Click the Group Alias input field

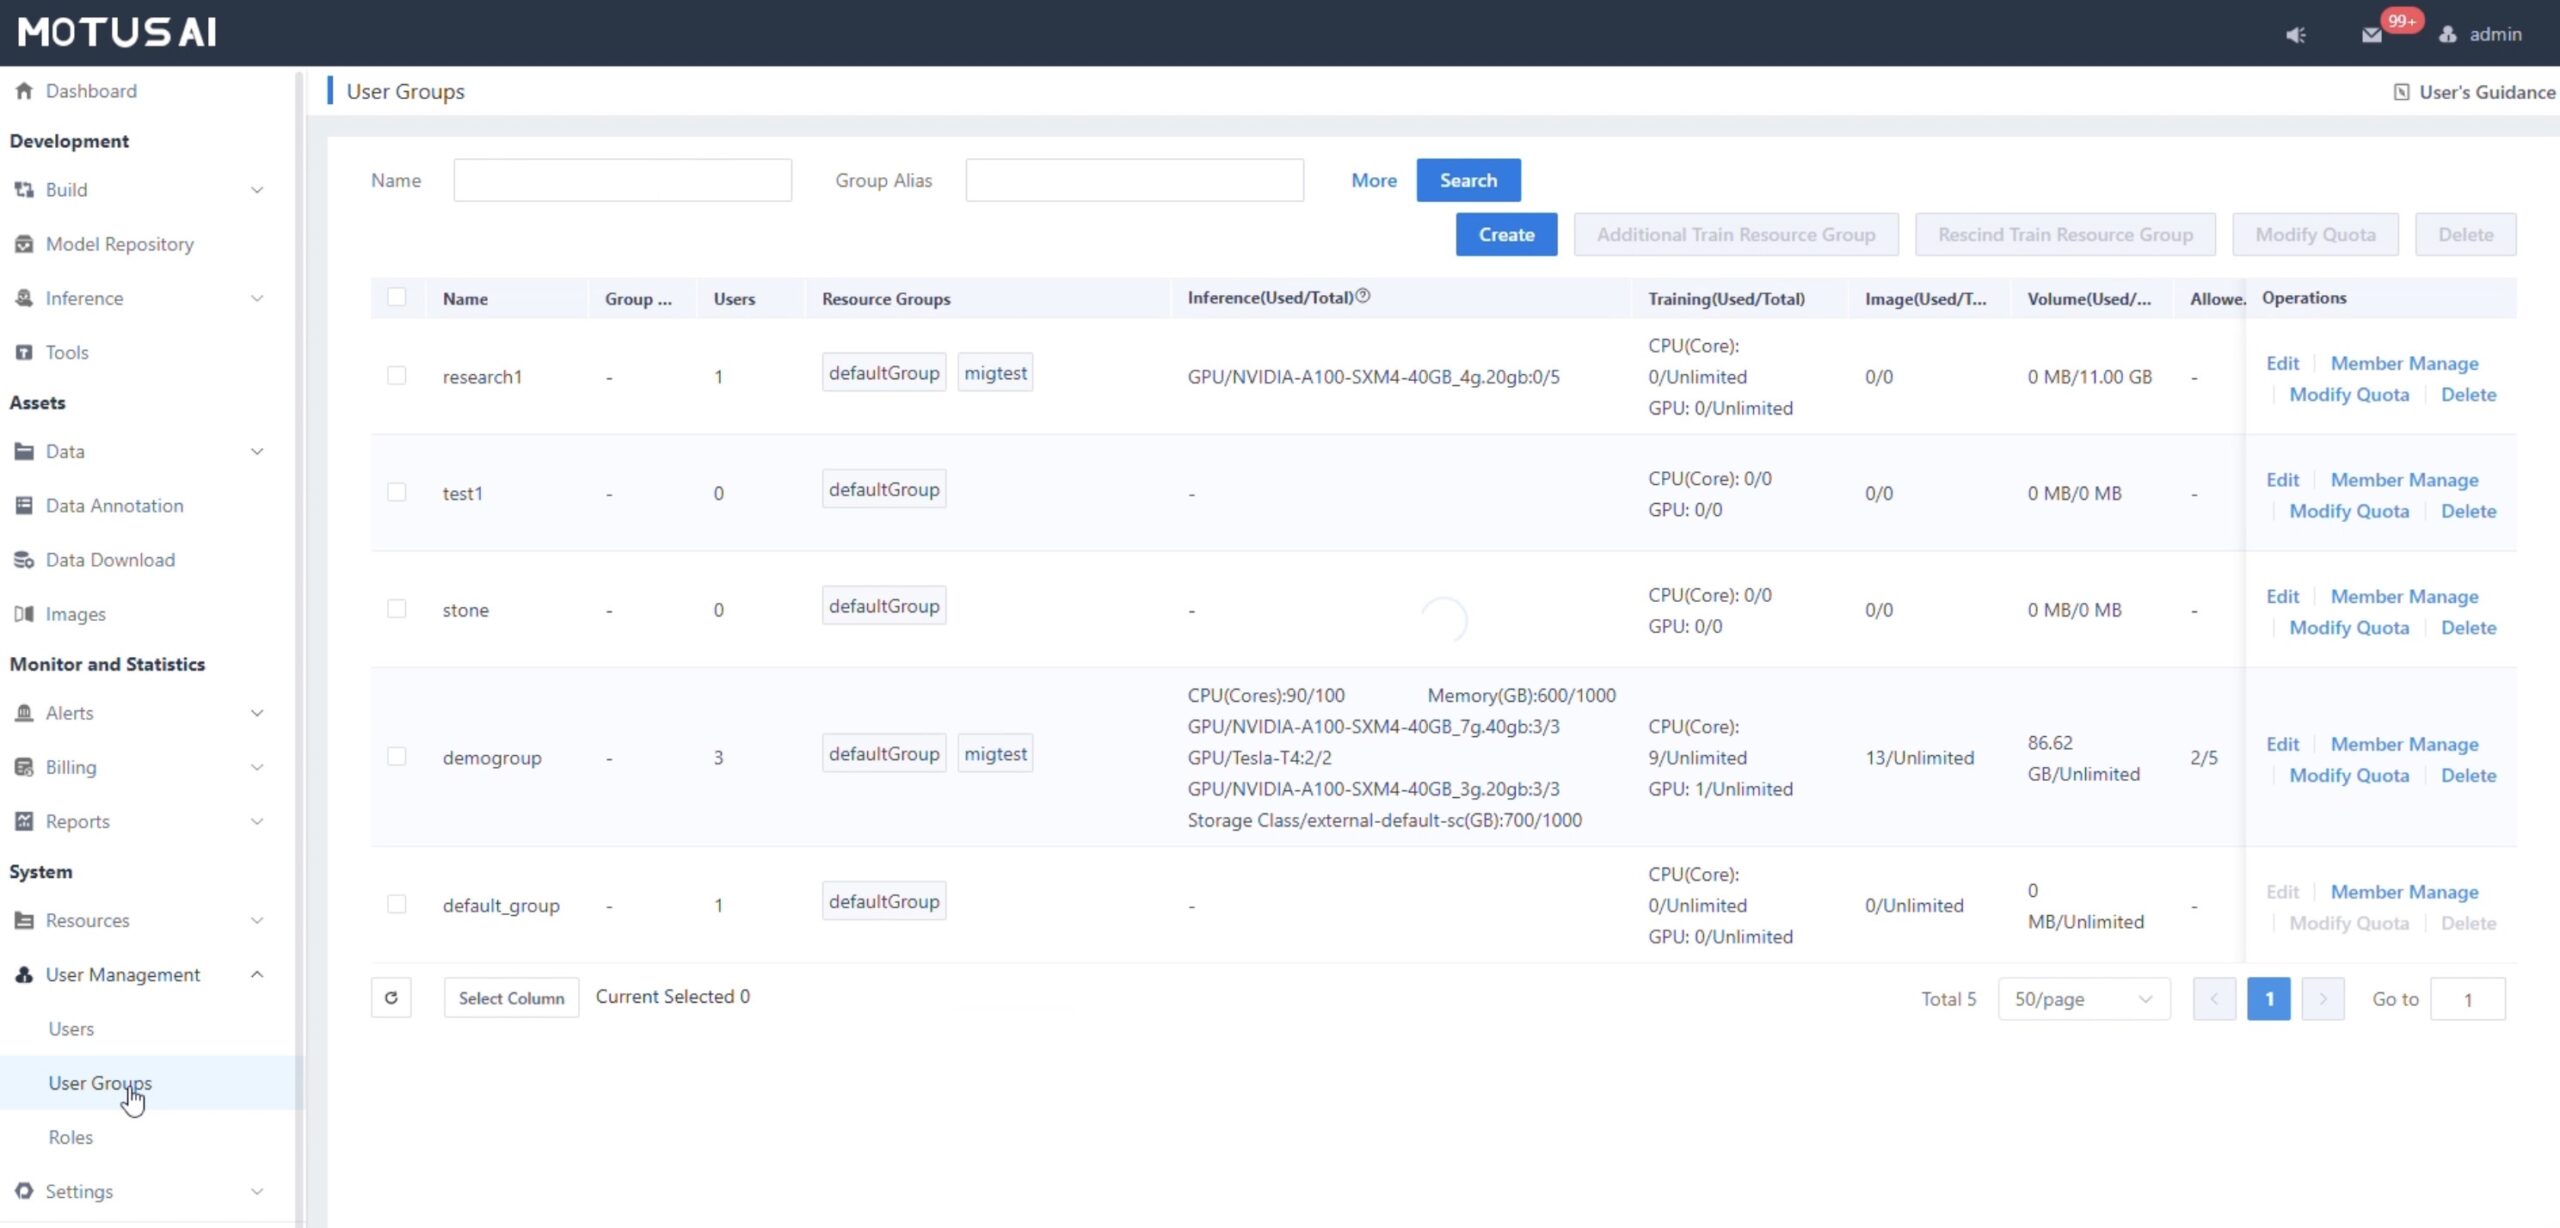1134,181
